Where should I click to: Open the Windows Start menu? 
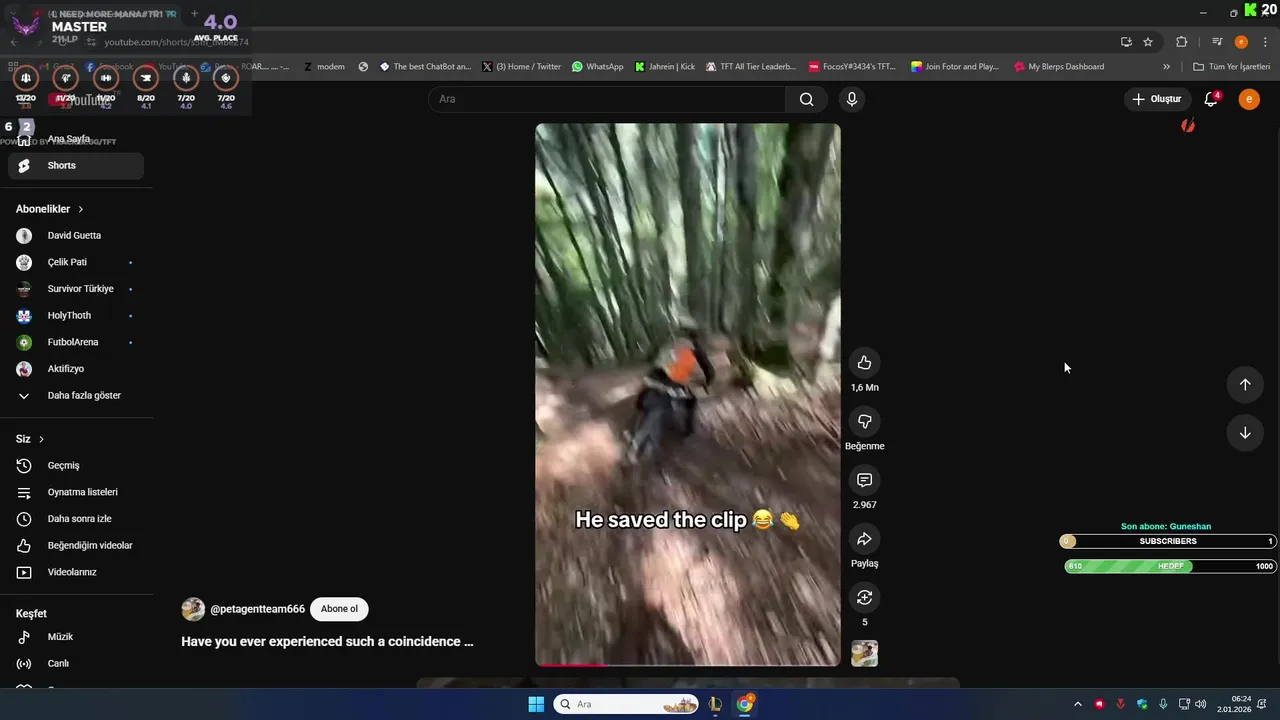click(x=536, y=704)
